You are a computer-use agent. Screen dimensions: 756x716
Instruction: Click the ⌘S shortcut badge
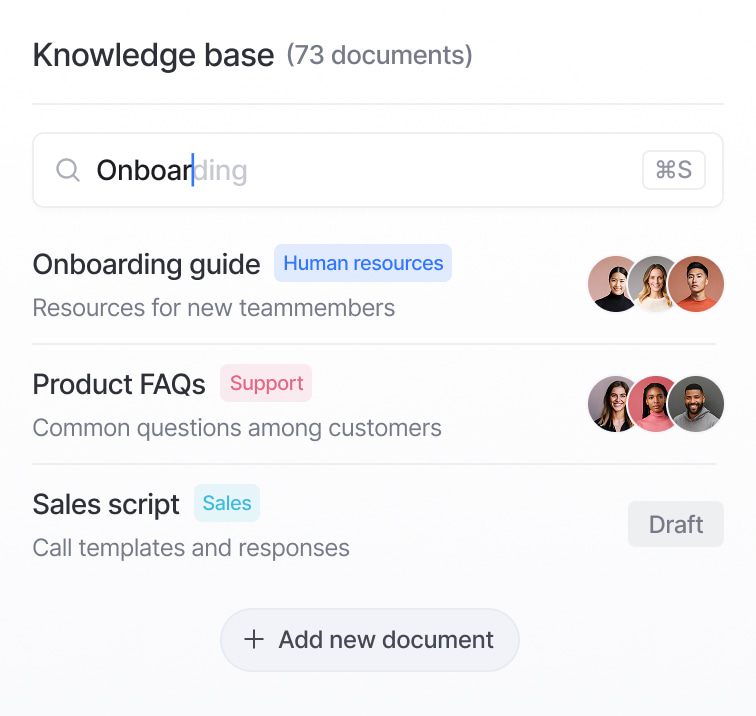coord(673,170)
